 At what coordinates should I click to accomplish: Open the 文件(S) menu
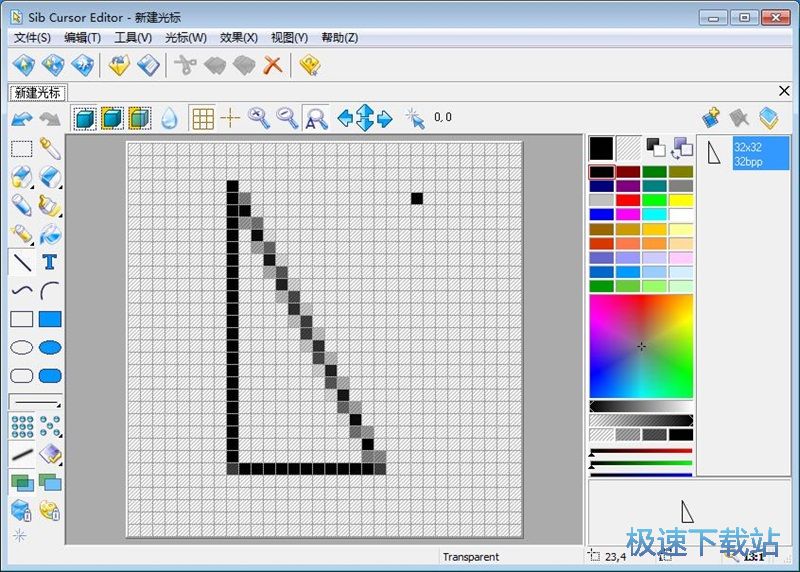[x=33, y=37]
